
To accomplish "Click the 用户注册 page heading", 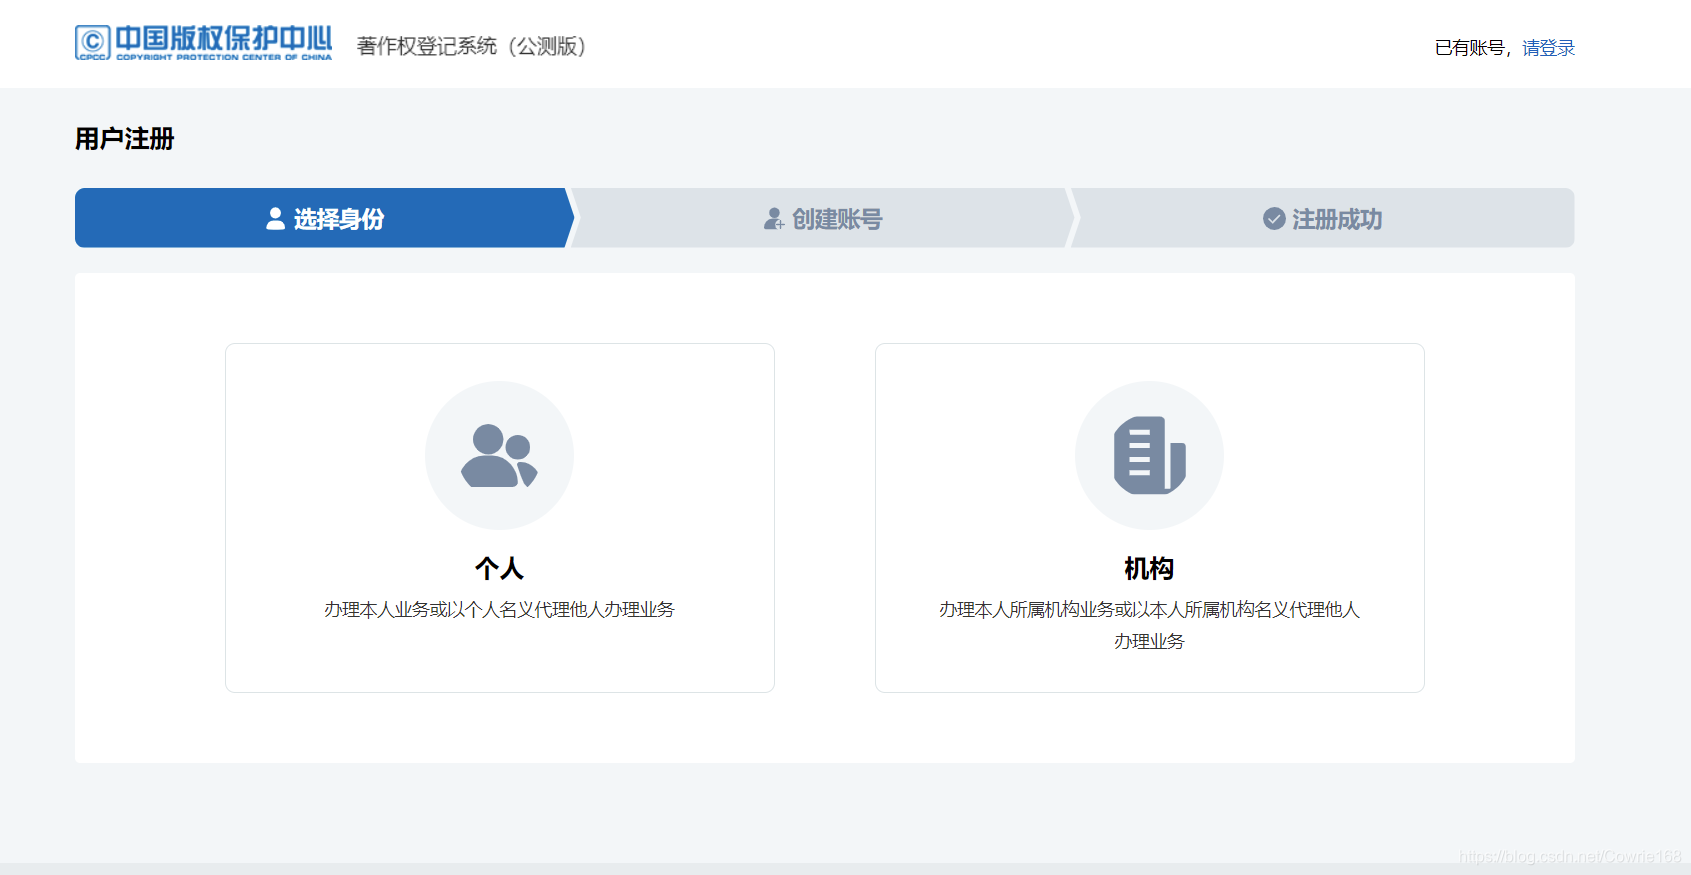I will pyautogui.click(x=125, y=139).
